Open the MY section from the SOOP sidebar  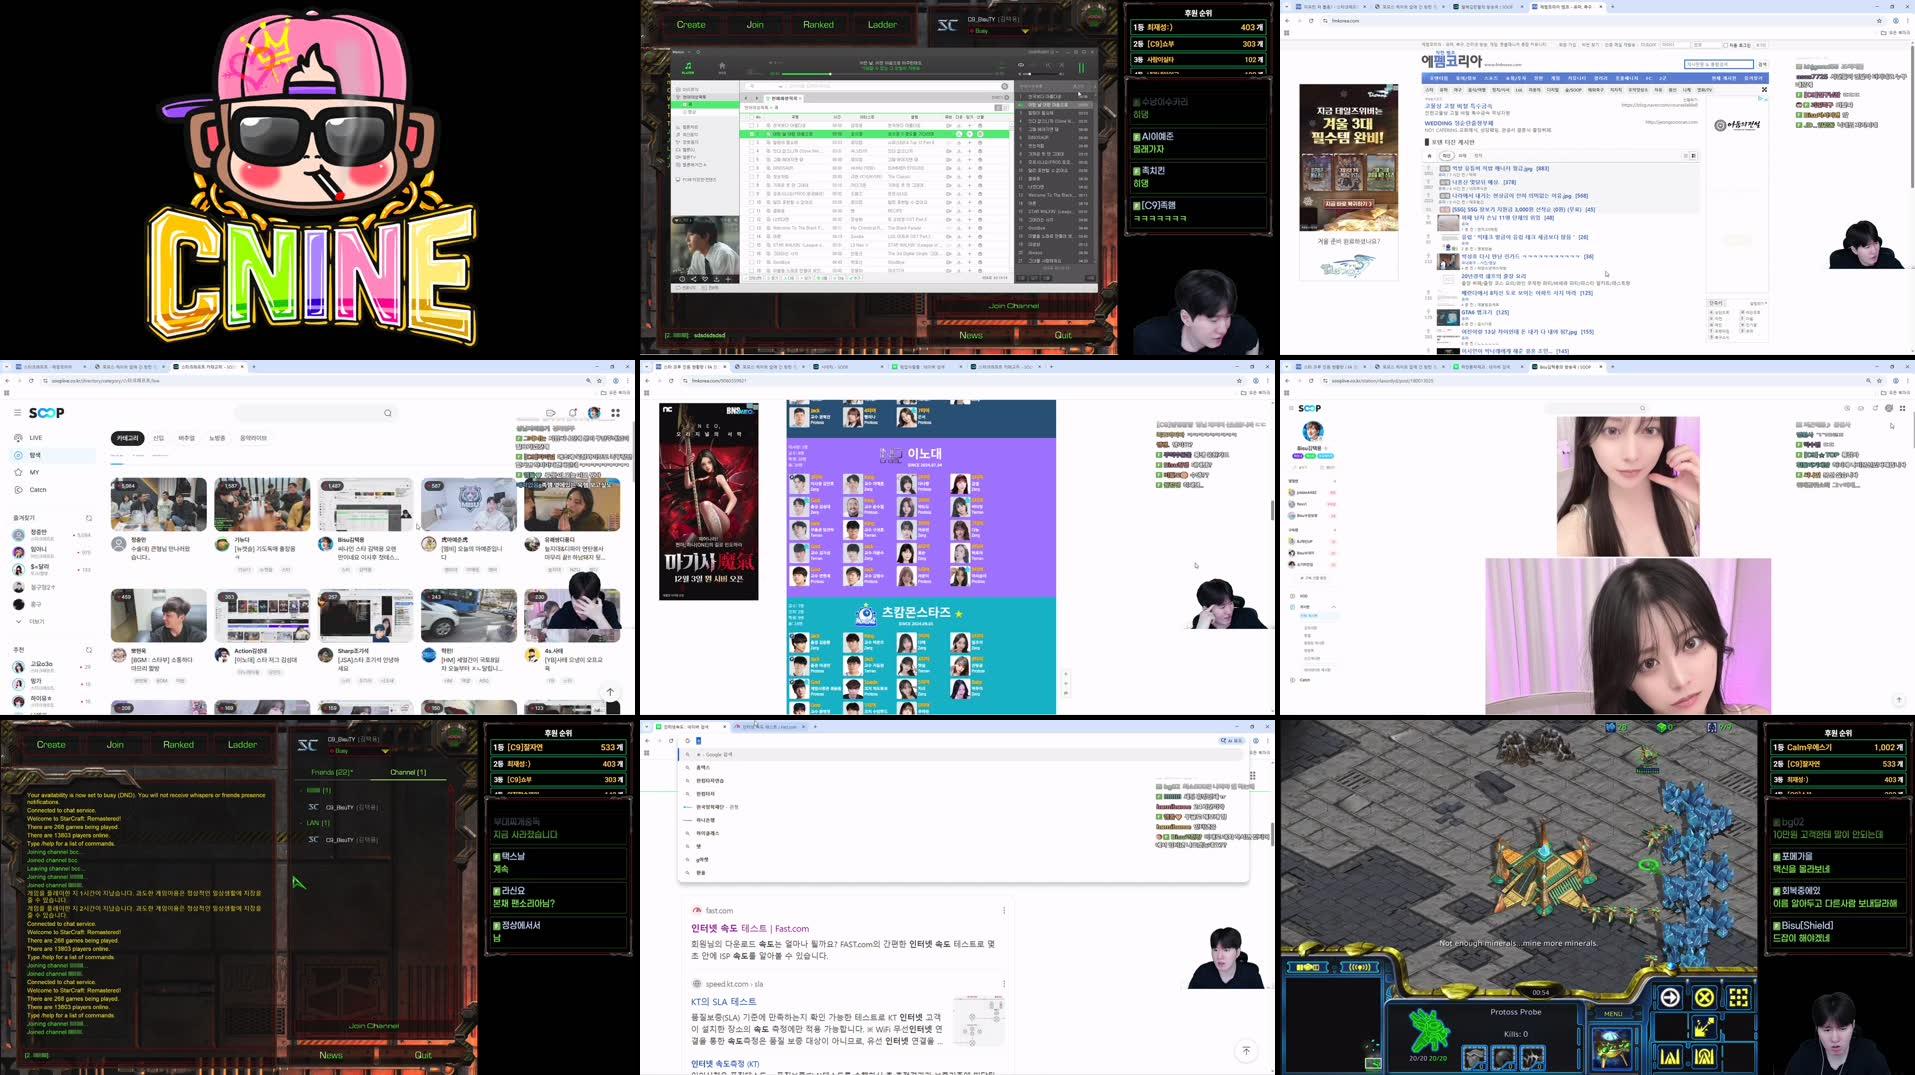click(18, 472)
